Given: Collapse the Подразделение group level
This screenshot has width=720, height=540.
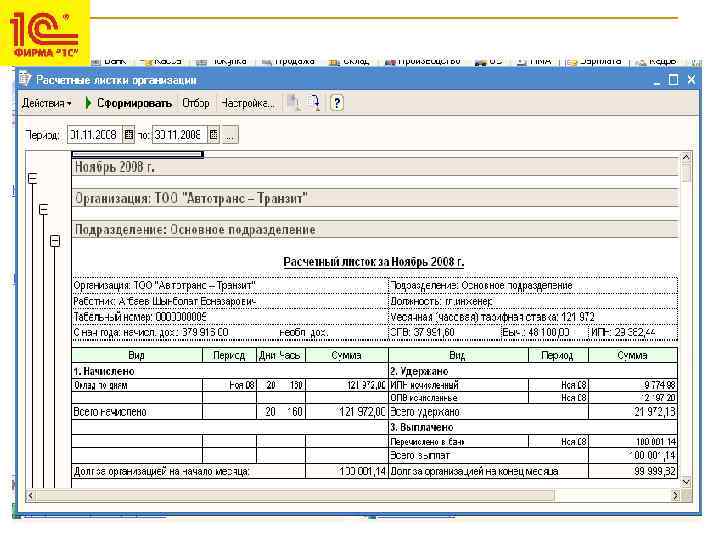Looking at the screenshot, I should pyautogui.click(x=55, y=241).
